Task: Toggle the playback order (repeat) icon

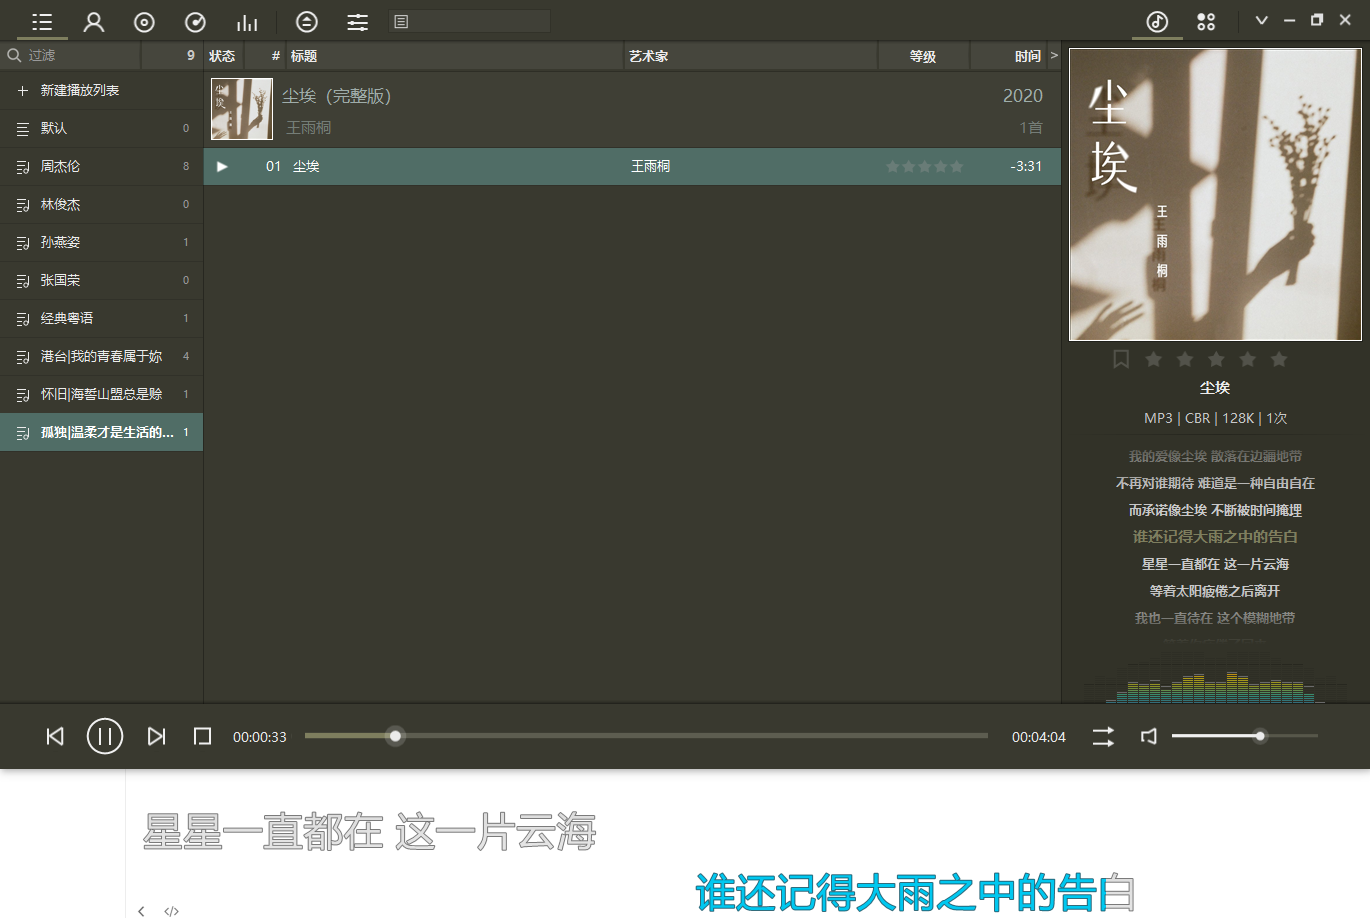Action: click(1103, 737)
